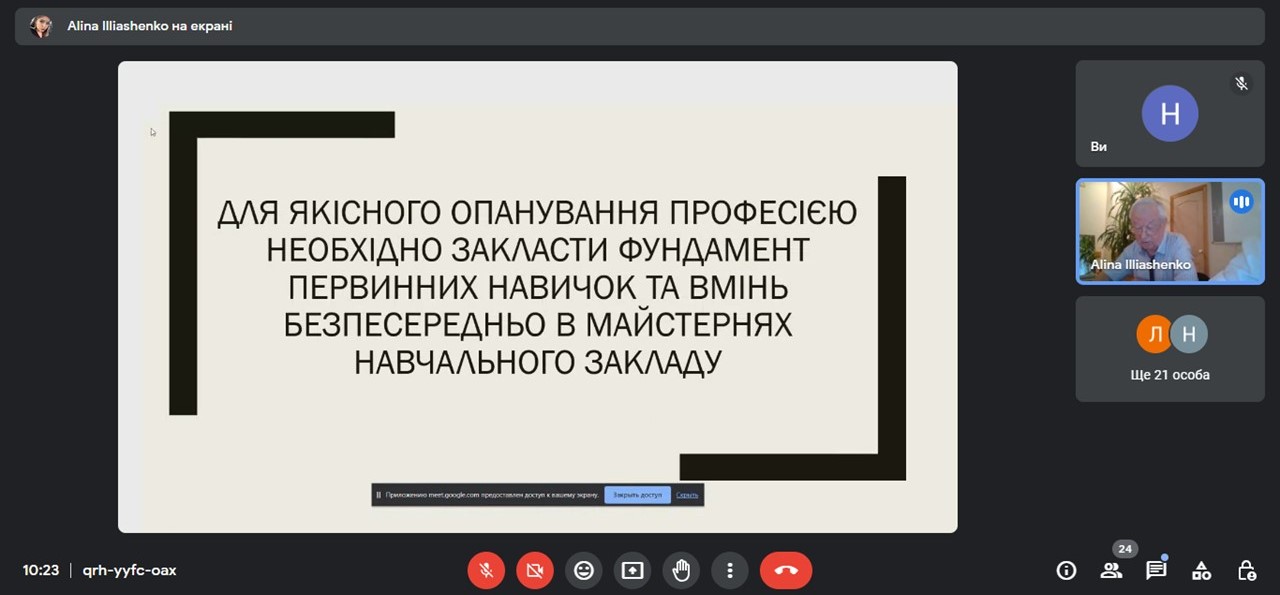This screenshot has width=1280, height=595.
Task: Open the three-dot more options menu
Action: coord(730,570)
